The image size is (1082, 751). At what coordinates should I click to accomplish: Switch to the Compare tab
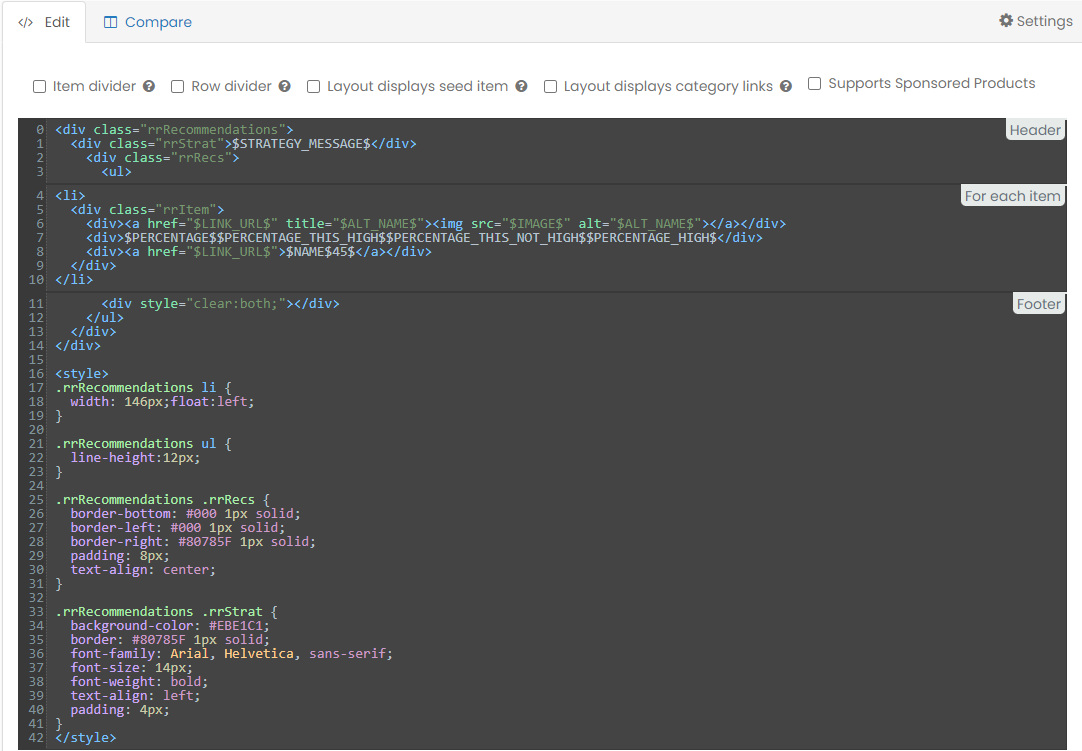point(148,22)
